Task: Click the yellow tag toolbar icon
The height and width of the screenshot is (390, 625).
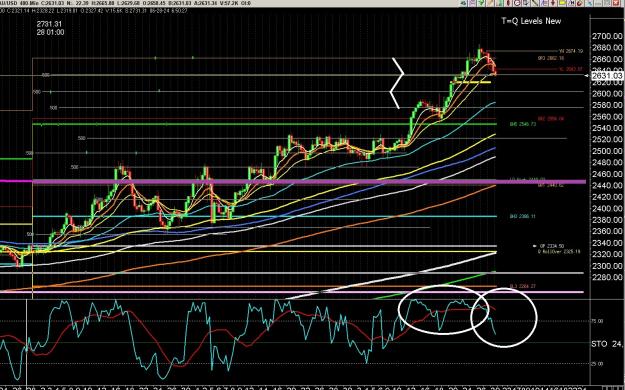Action: point(562,3)
